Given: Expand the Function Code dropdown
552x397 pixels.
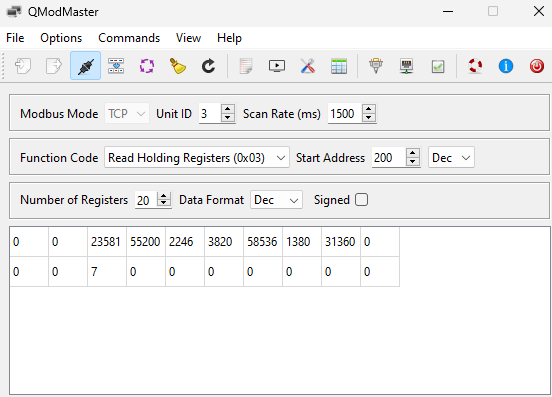Looking at the screenshot, I should click(197, 157).
